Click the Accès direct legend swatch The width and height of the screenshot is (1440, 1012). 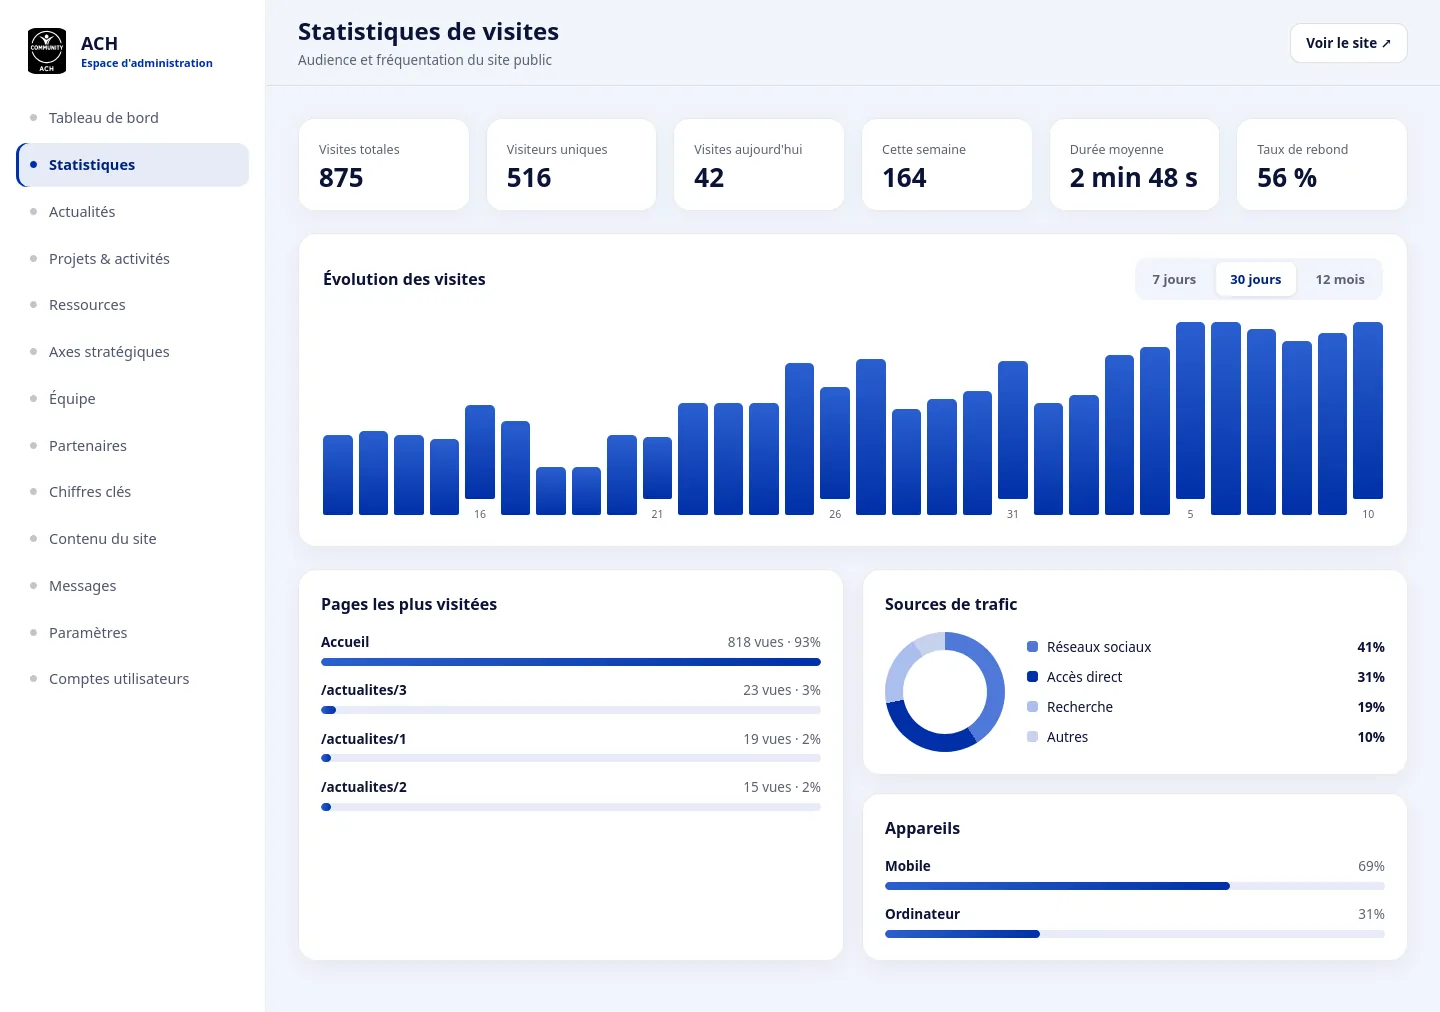pyautogui.click(x=1033, y=677)
